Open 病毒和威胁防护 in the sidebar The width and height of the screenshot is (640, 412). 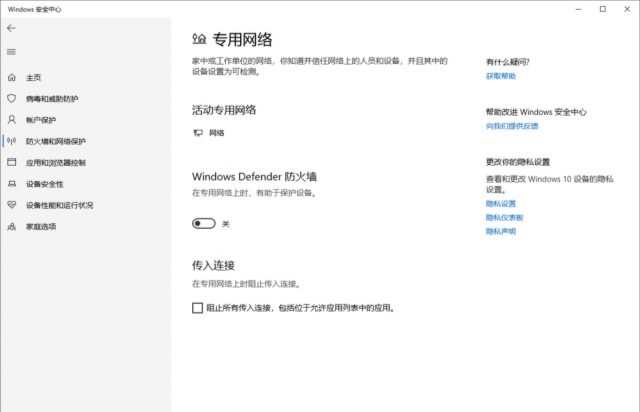[x=52, y=99]
